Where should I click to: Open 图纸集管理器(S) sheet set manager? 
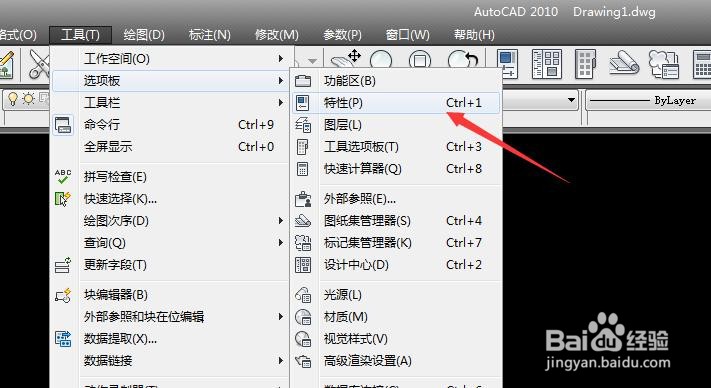click(395, 221)
